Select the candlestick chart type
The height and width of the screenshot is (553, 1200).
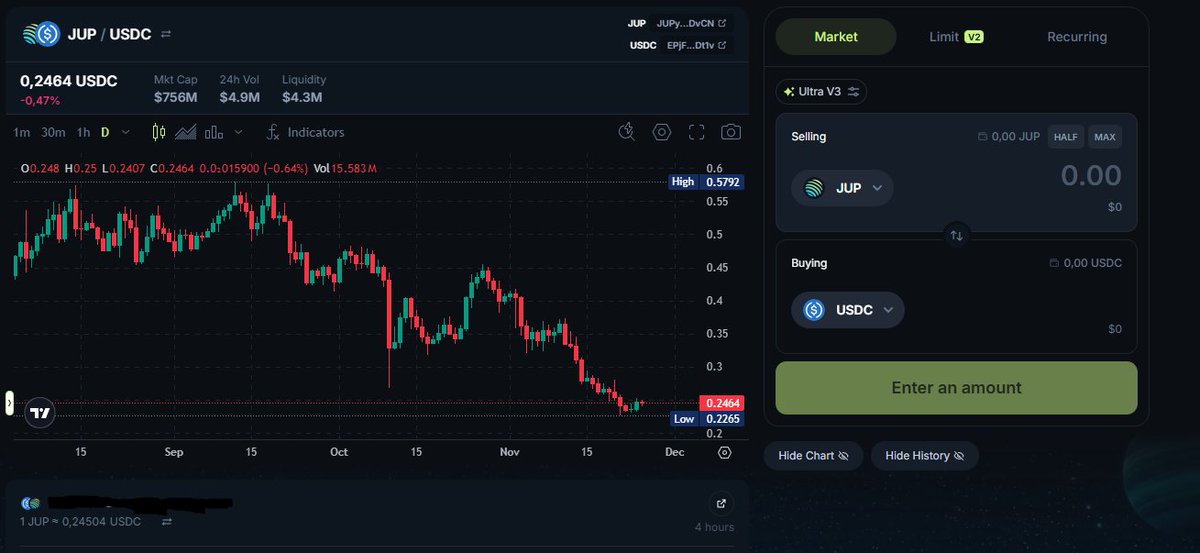point(158,132)
